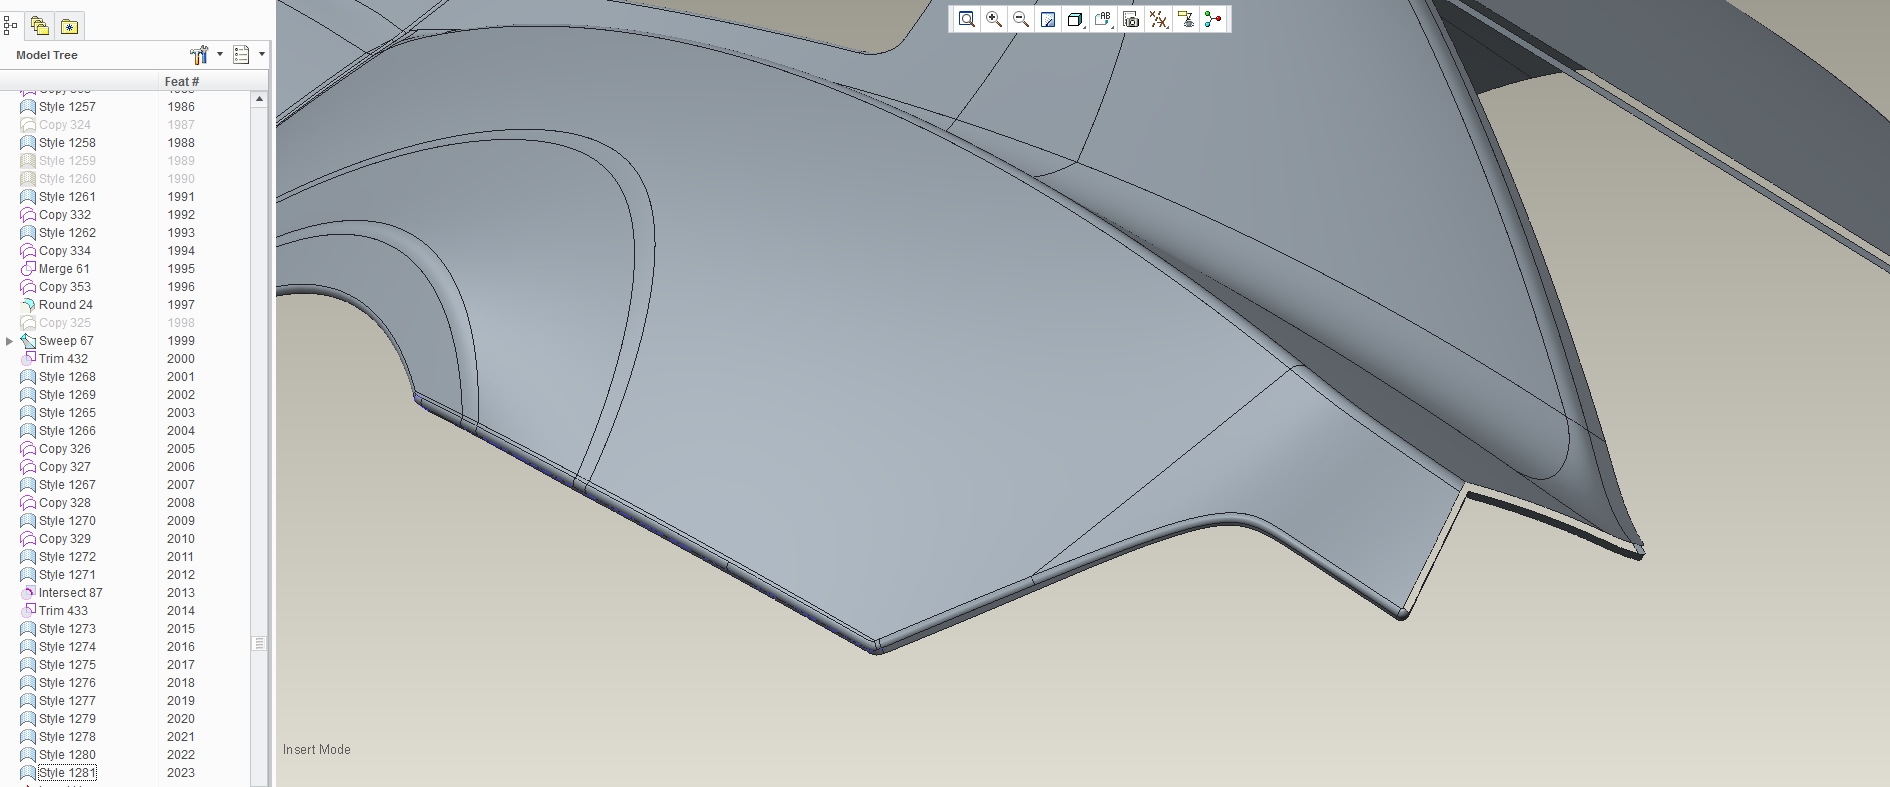Select the Copy 353 feature

tap(65, 287)
